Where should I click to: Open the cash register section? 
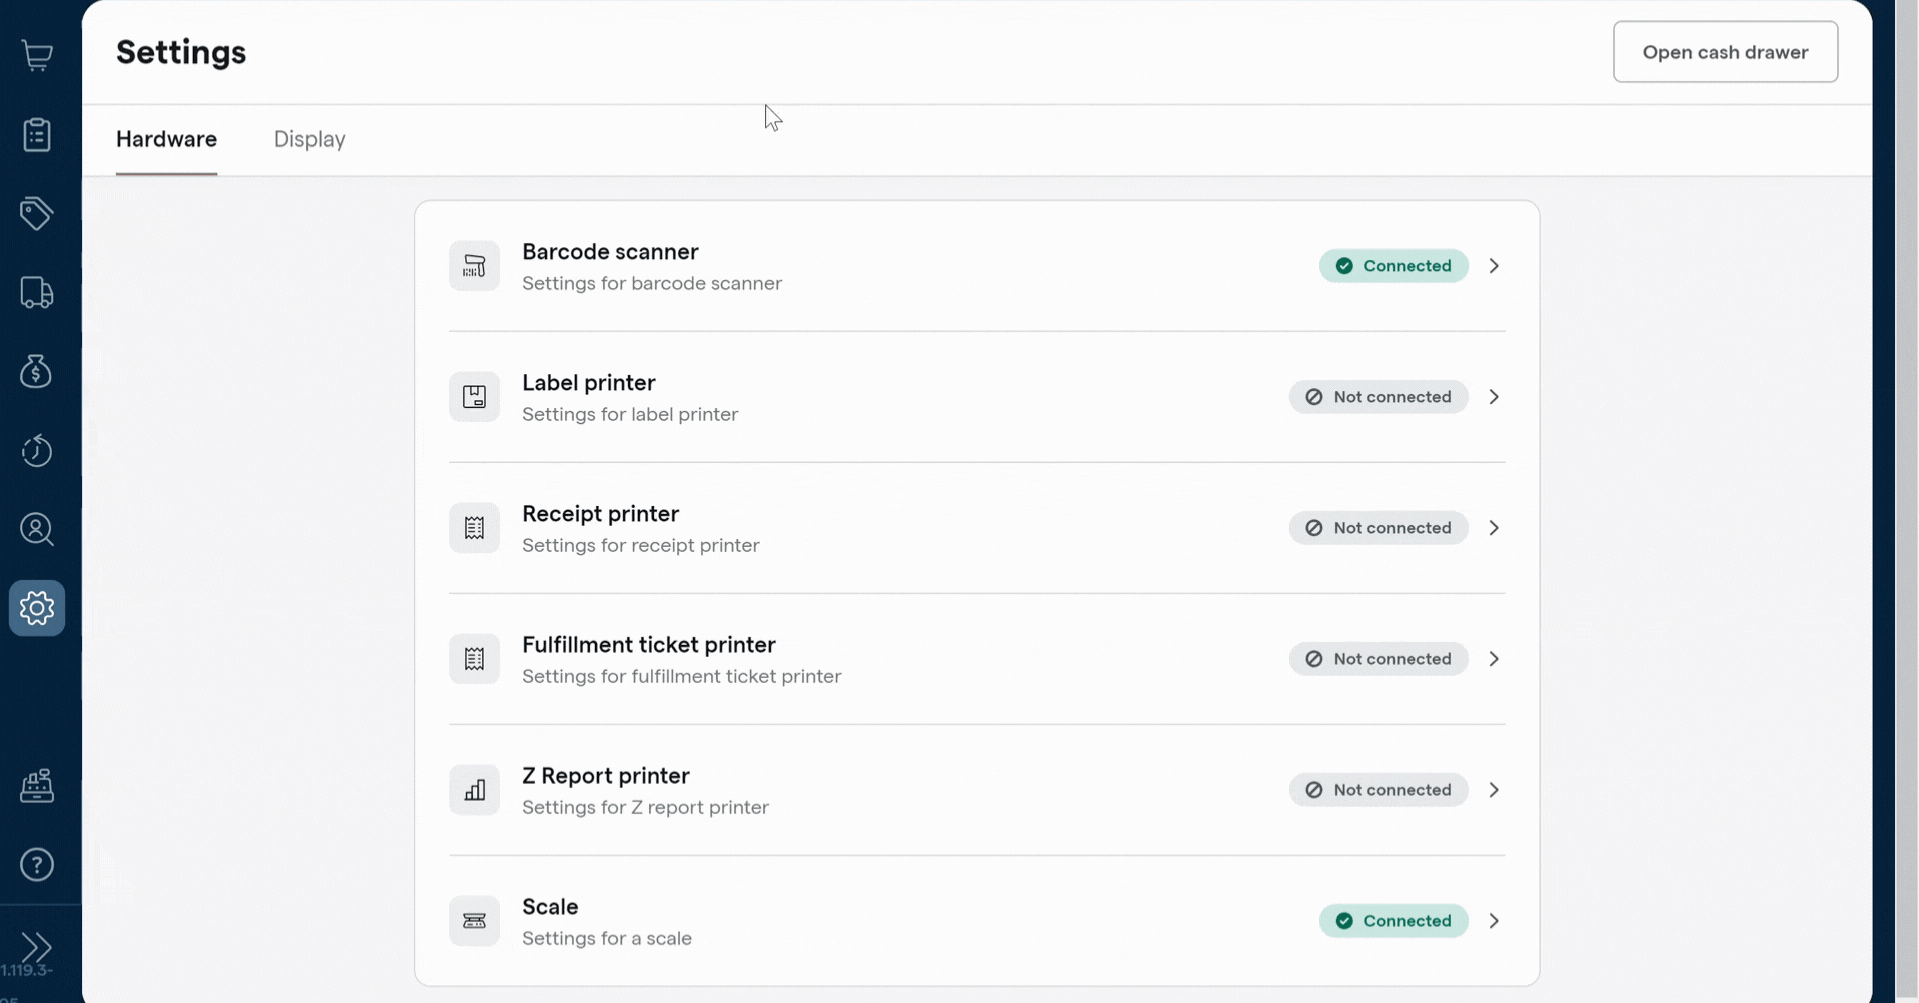(x=37, y=786)
